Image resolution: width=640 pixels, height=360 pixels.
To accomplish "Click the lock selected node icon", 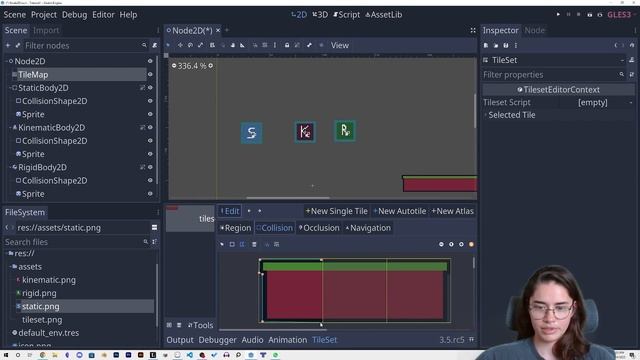I will point(287,45).
